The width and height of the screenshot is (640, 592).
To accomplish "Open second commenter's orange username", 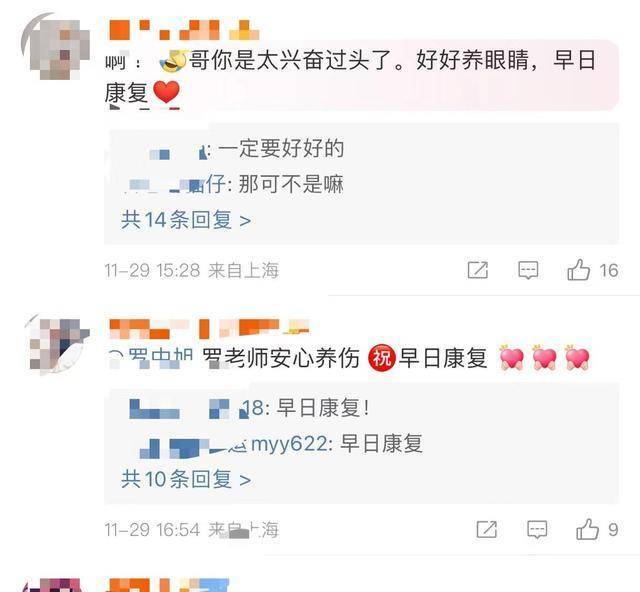I will pyautogui.click(x=209, y=329).
